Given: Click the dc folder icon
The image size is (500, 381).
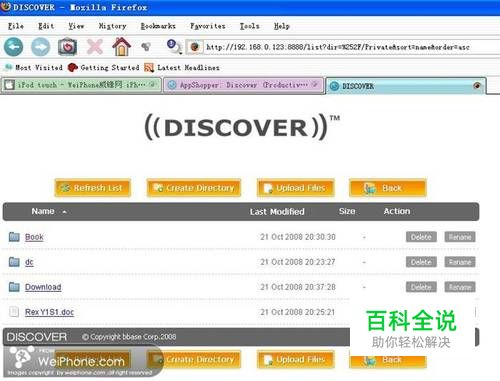Looking at the screenshot, I should click(x=14, y=262).
